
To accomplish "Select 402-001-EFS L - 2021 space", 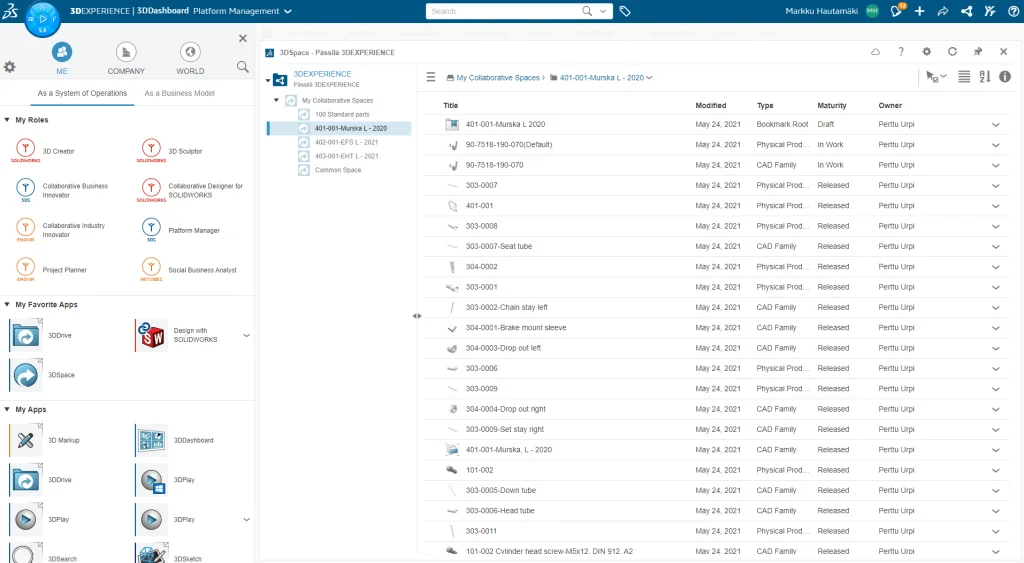I will [x=346, y=142].
